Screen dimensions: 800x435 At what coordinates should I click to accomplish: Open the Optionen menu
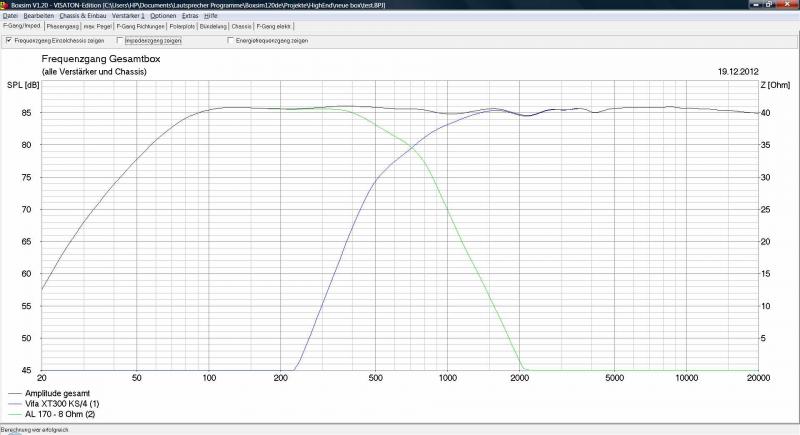pyautogui.click(x=163, y=16)
